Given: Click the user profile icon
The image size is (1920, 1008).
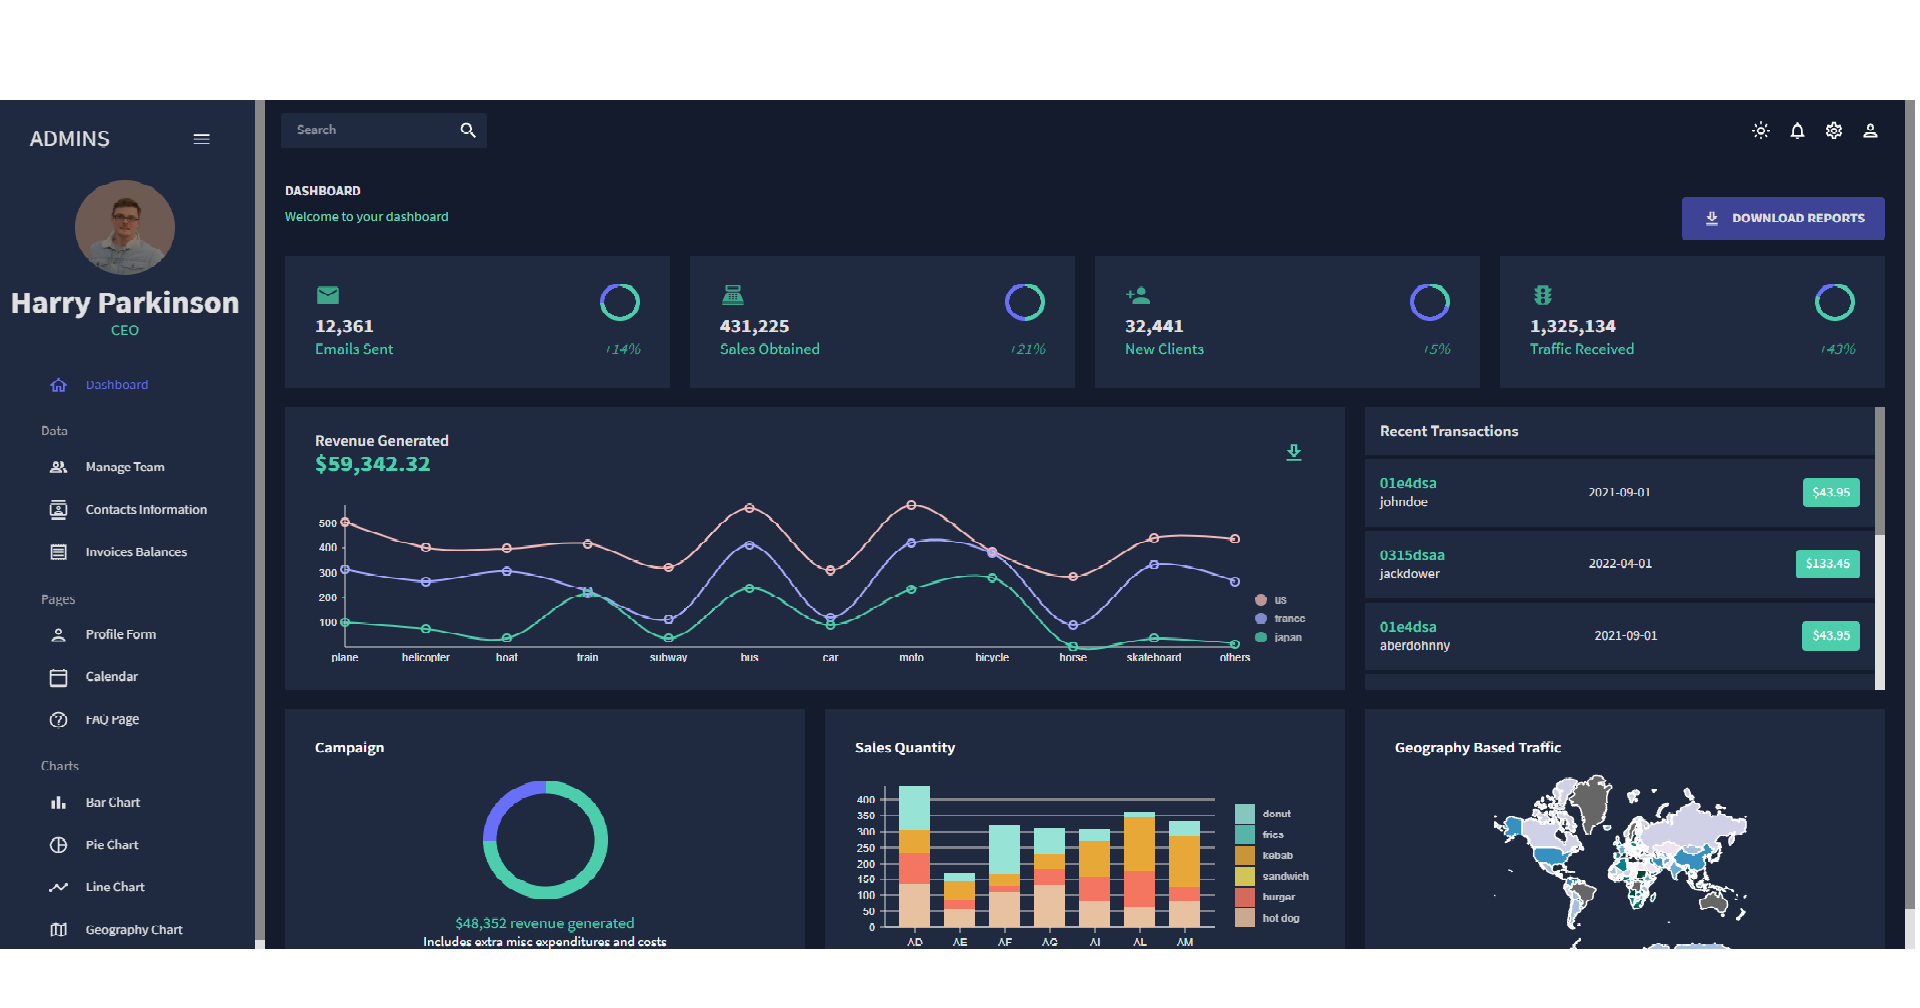Looking at the screenshot, I should point(1869,131).
